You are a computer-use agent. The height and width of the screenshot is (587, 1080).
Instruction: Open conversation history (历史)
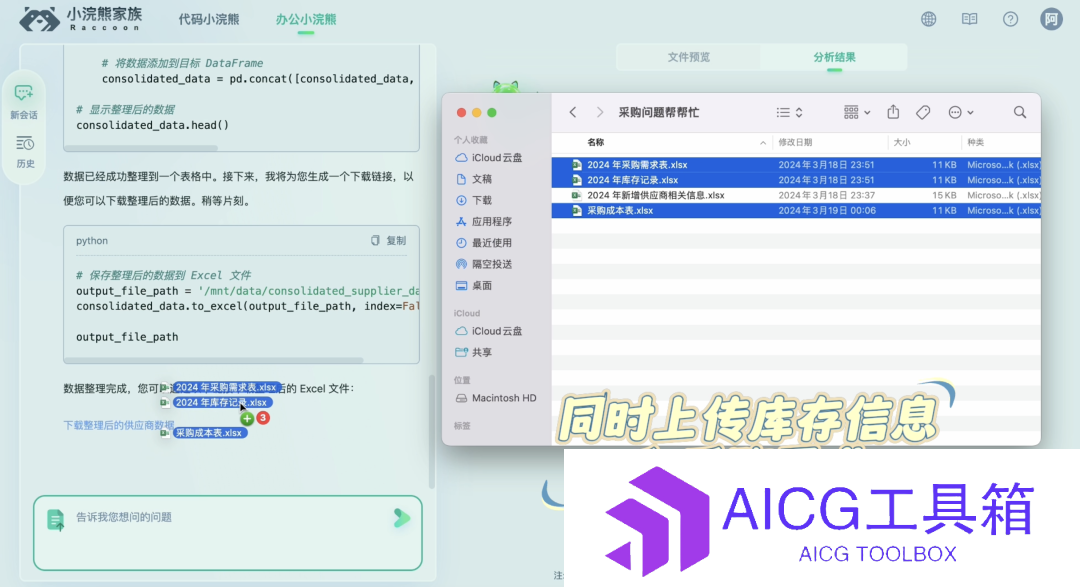click(25, 152)
